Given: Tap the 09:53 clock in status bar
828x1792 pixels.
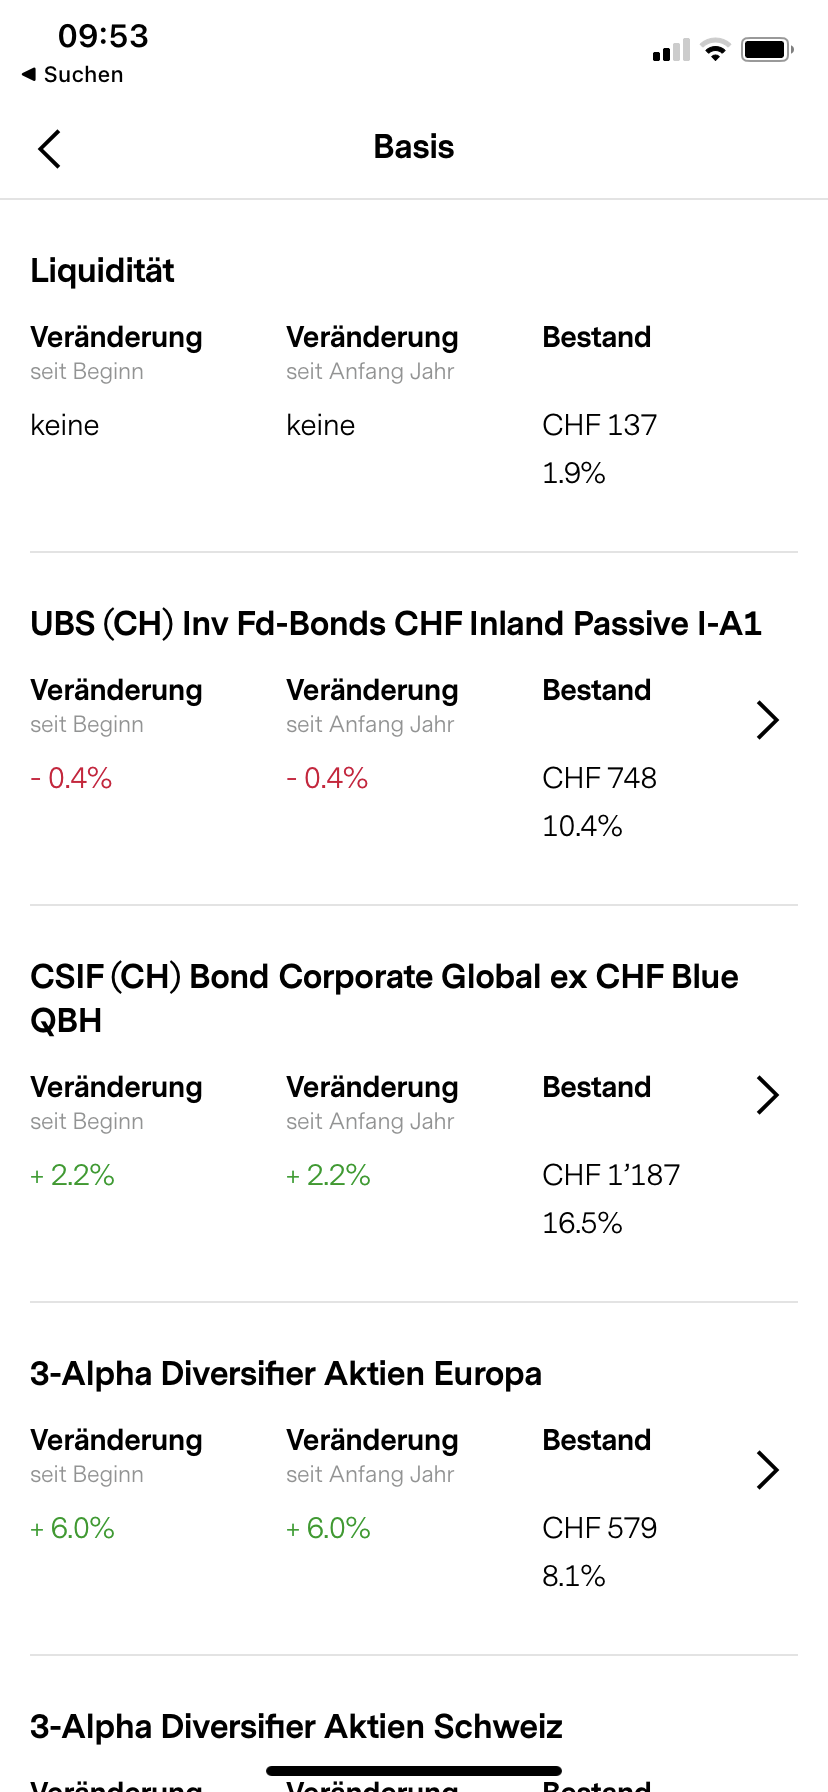Looking at the screenshot, I should click(103, 36).
